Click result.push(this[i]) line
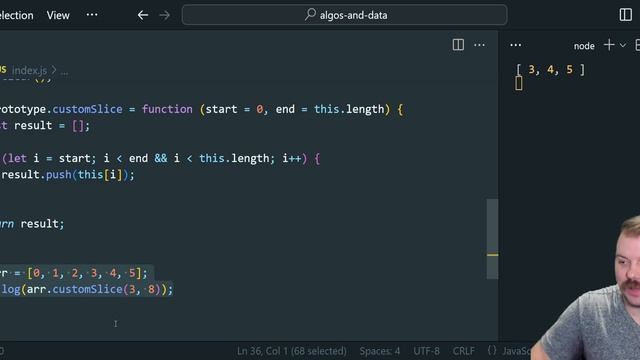The width and height of the screenshot is (640, 360). (68, 175)
